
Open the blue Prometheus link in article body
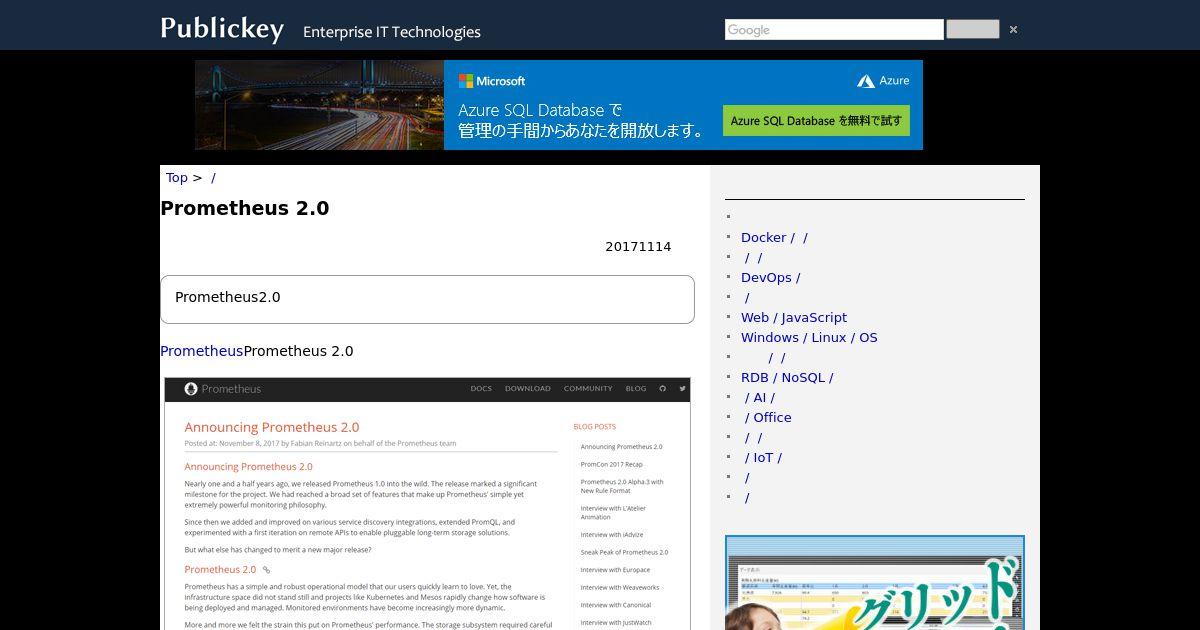click(201, 351)
